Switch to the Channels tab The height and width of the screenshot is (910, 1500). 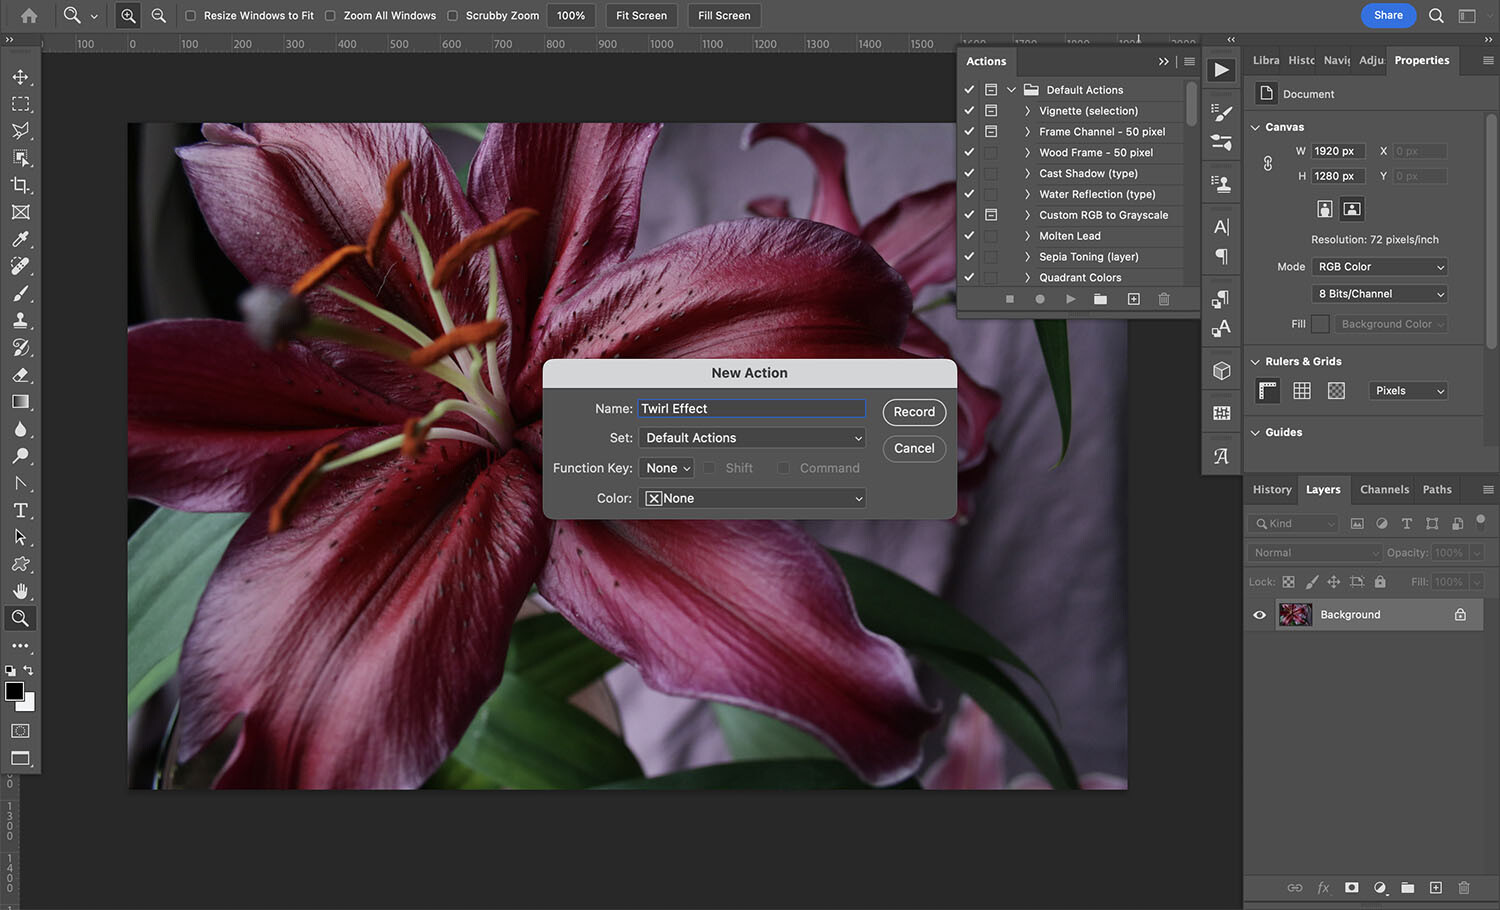click(x=1384, y=489)
